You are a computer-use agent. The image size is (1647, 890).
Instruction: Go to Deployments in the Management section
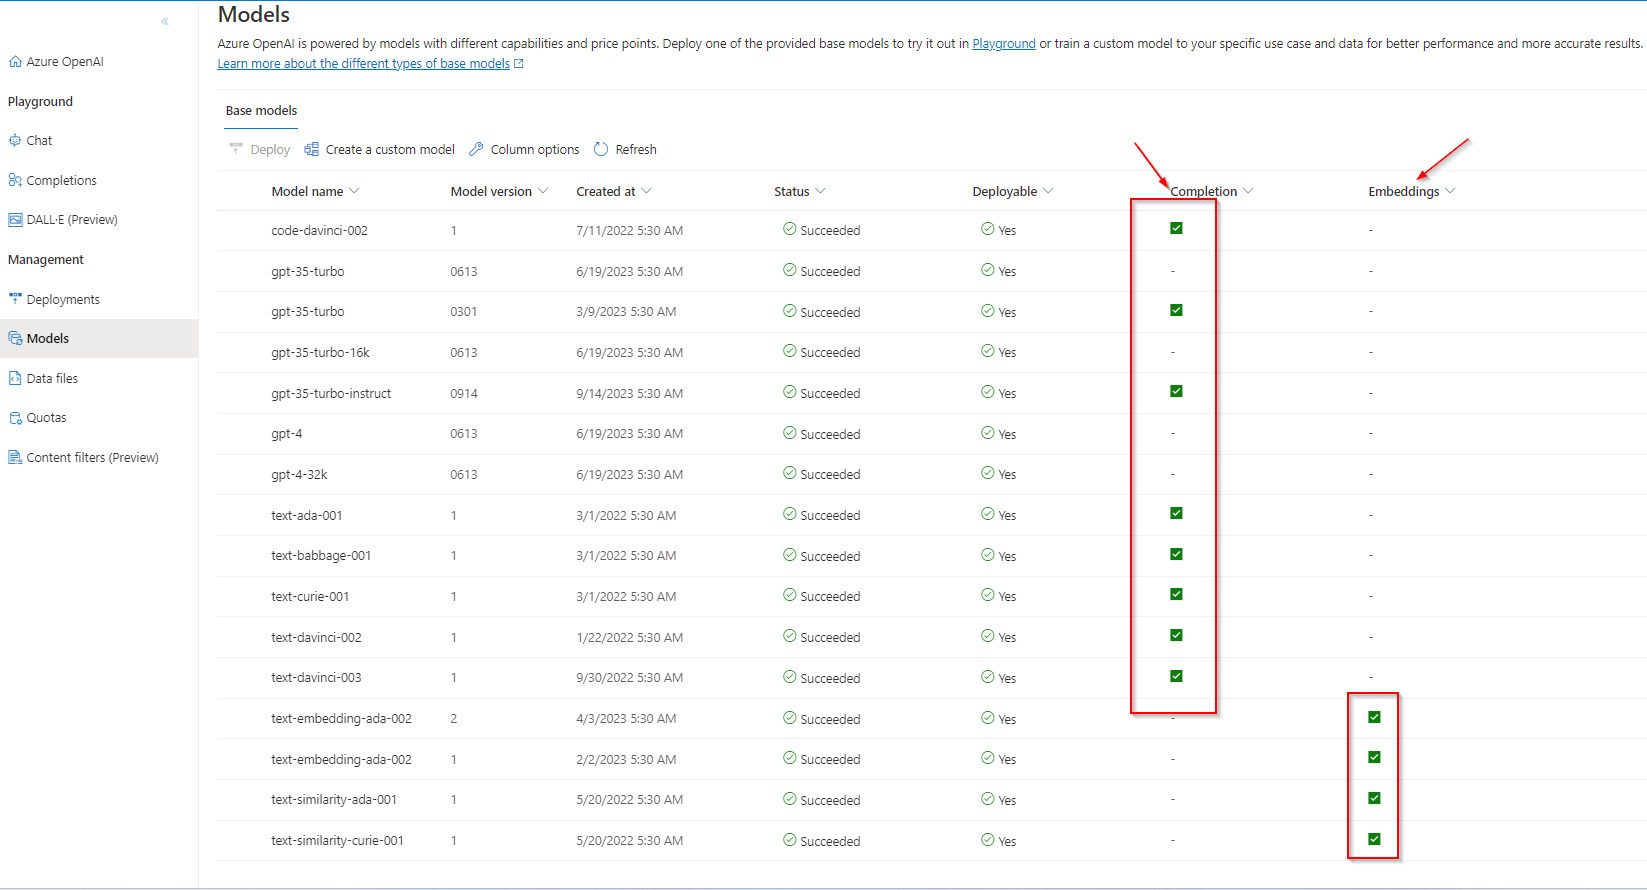pos(63,300)
